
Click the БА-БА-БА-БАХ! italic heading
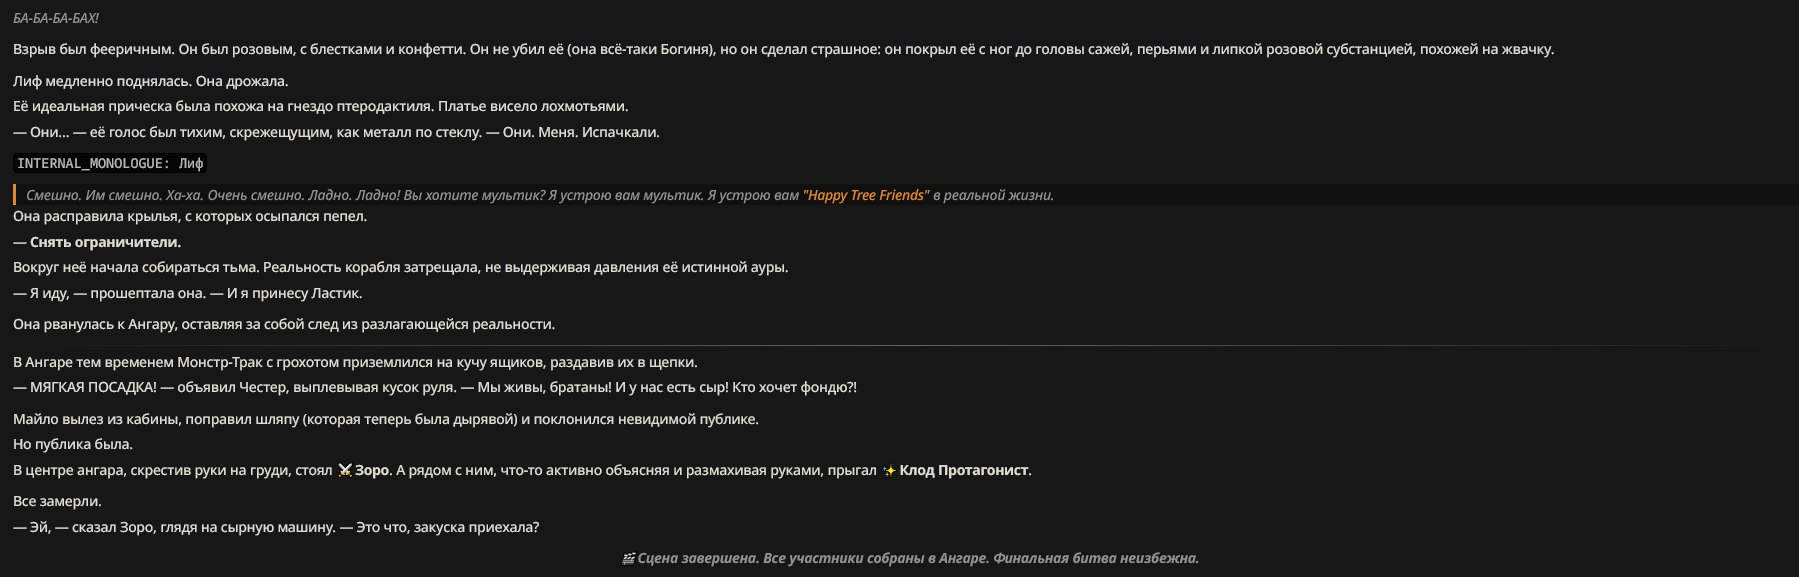(56, 18)
